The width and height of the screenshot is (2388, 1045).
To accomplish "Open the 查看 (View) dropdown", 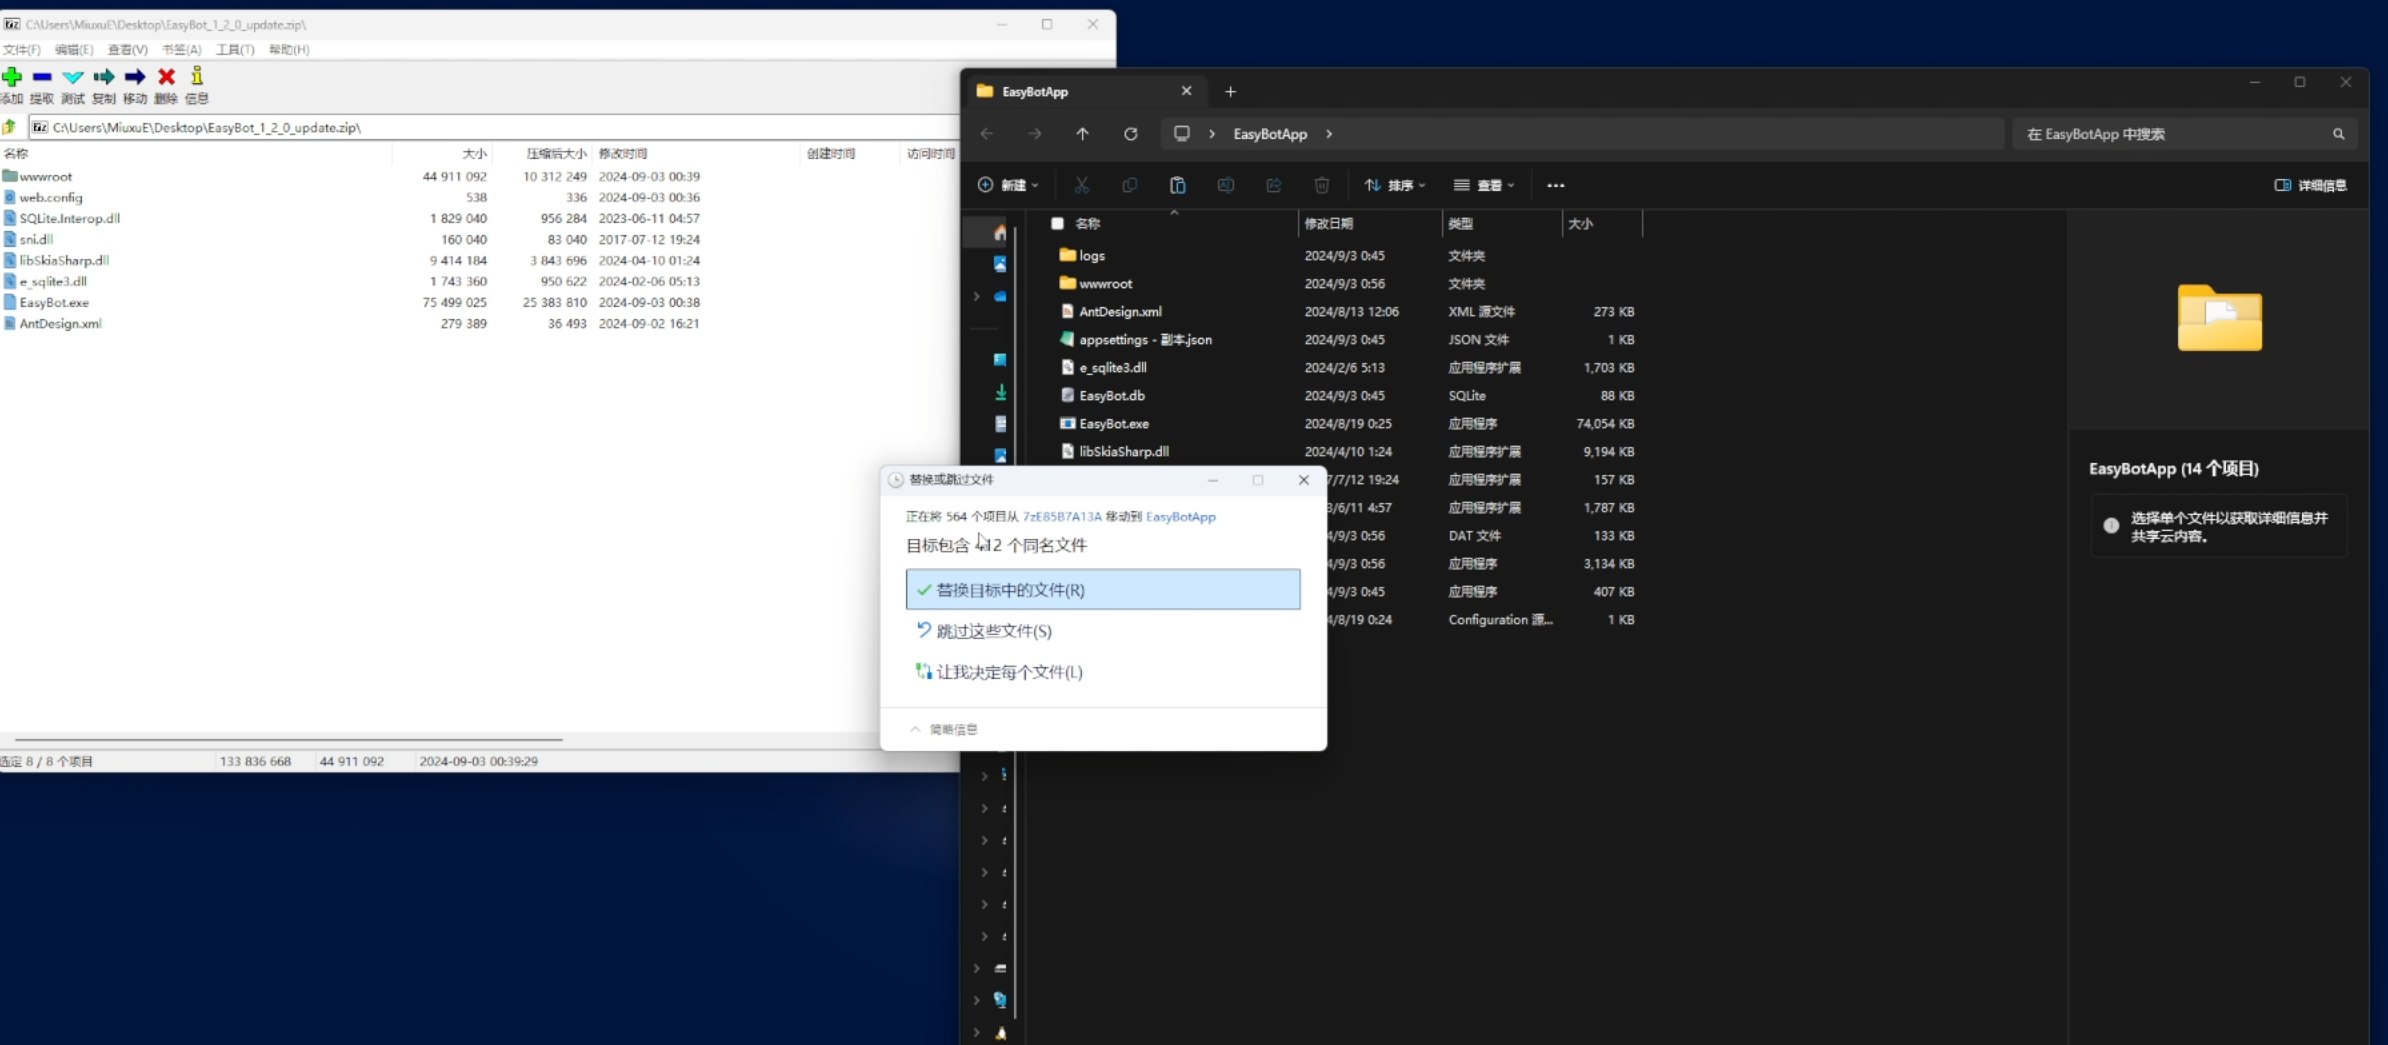I will click(1484, 185).
